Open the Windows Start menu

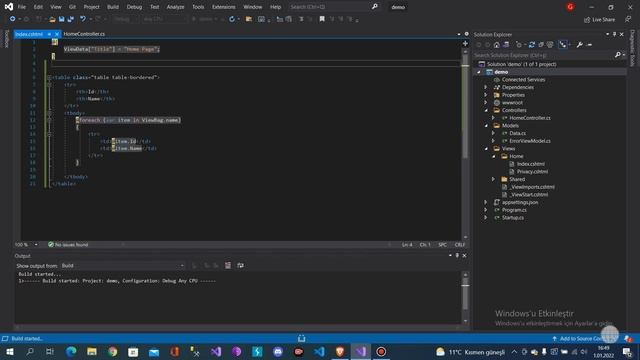pyautogui.click(x=10, y=352)
